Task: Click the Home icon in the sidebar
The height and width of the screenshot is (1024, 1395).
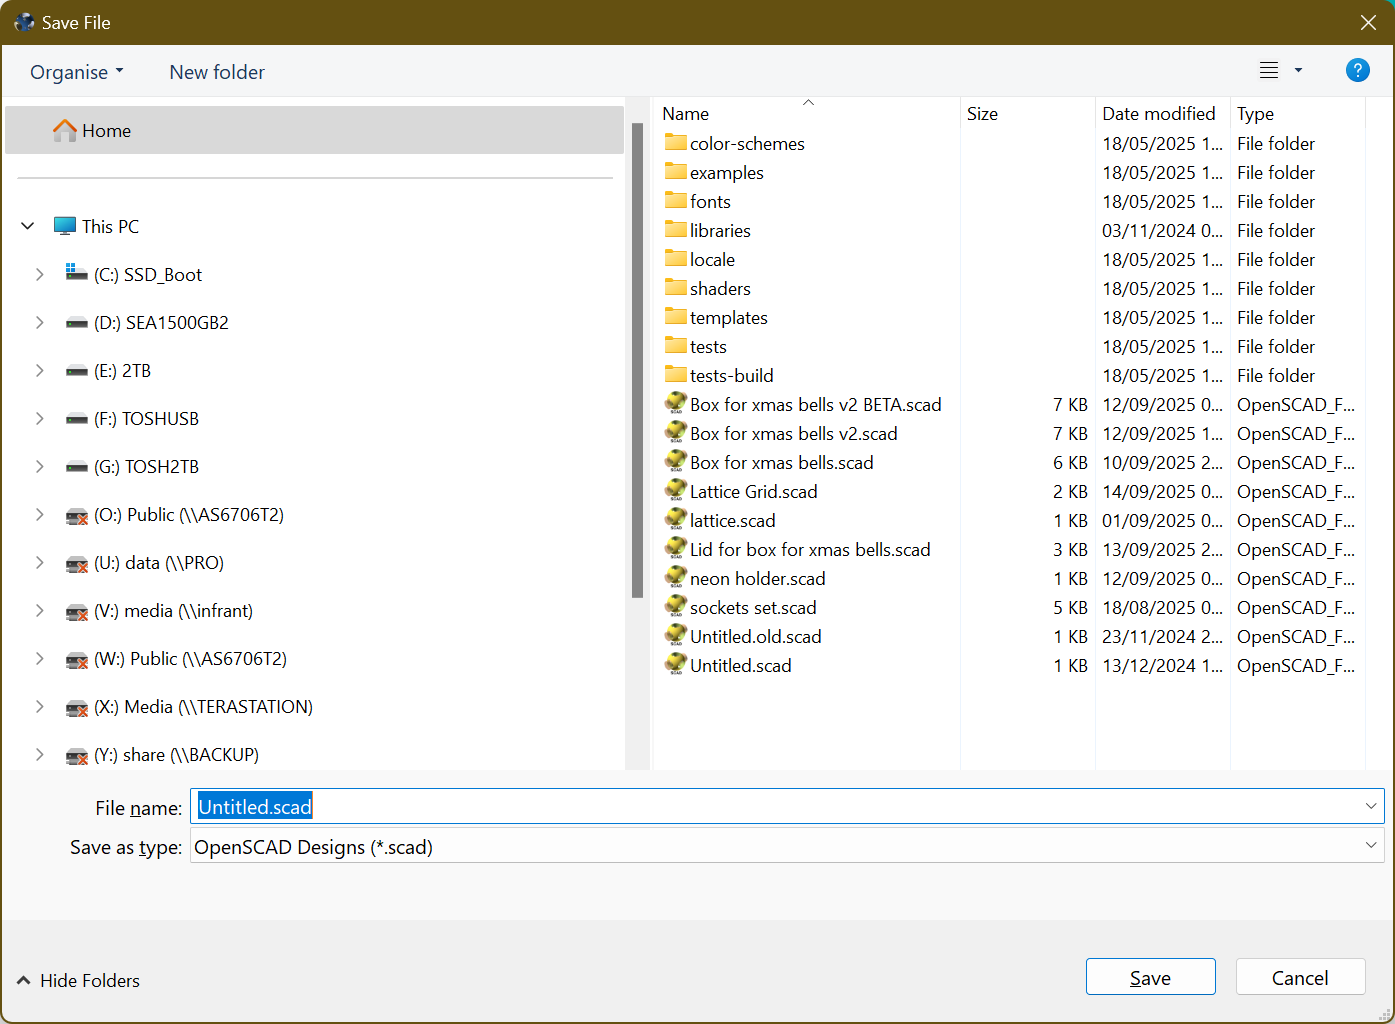Action: point(64,130)
